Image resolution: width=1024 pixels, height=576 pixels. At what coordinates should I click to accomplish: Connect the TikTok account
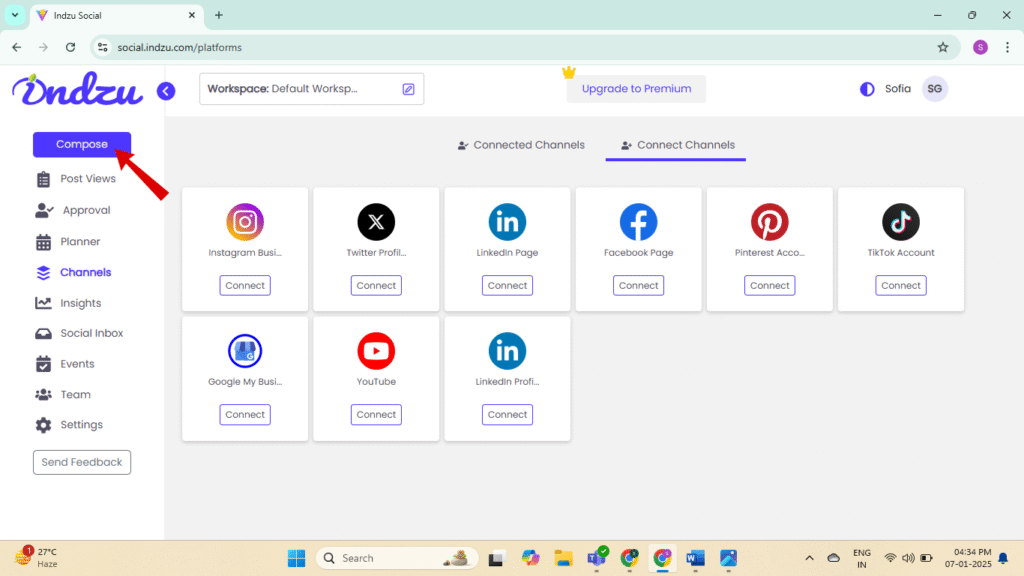point(901,285)
